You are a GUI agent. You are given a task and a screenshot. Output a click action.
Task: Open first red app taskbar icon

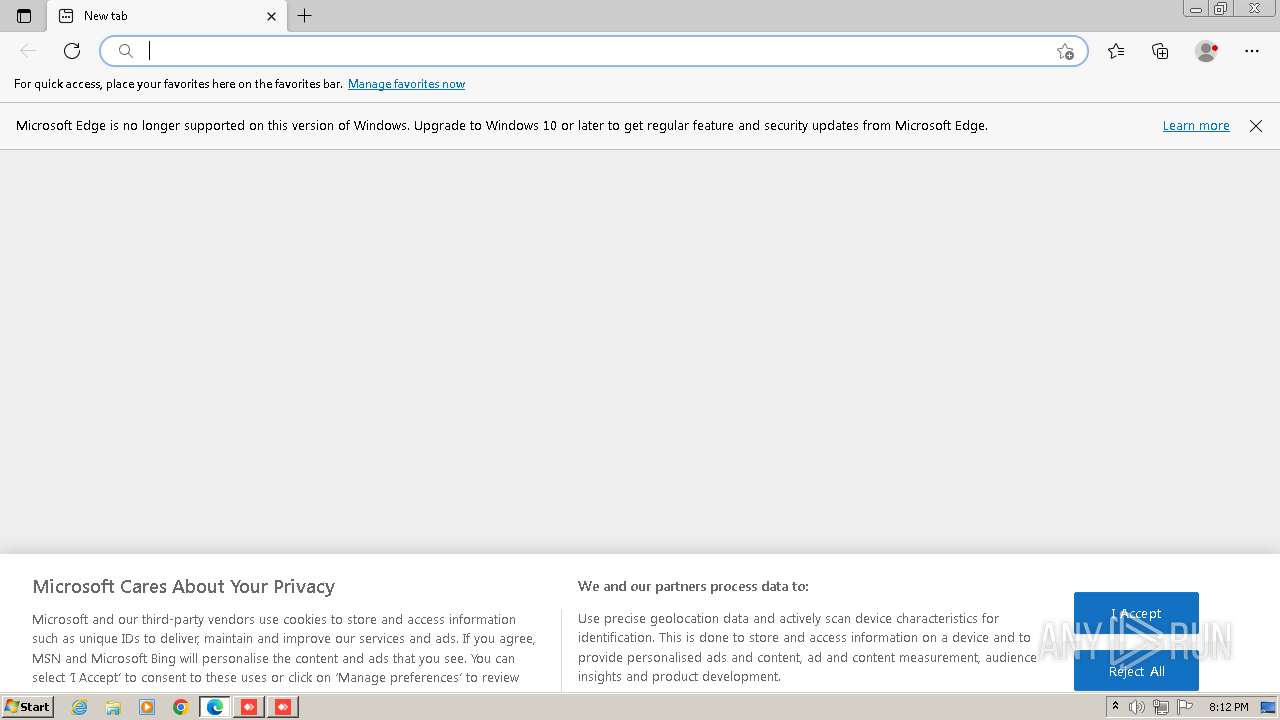tap(249, 707)
